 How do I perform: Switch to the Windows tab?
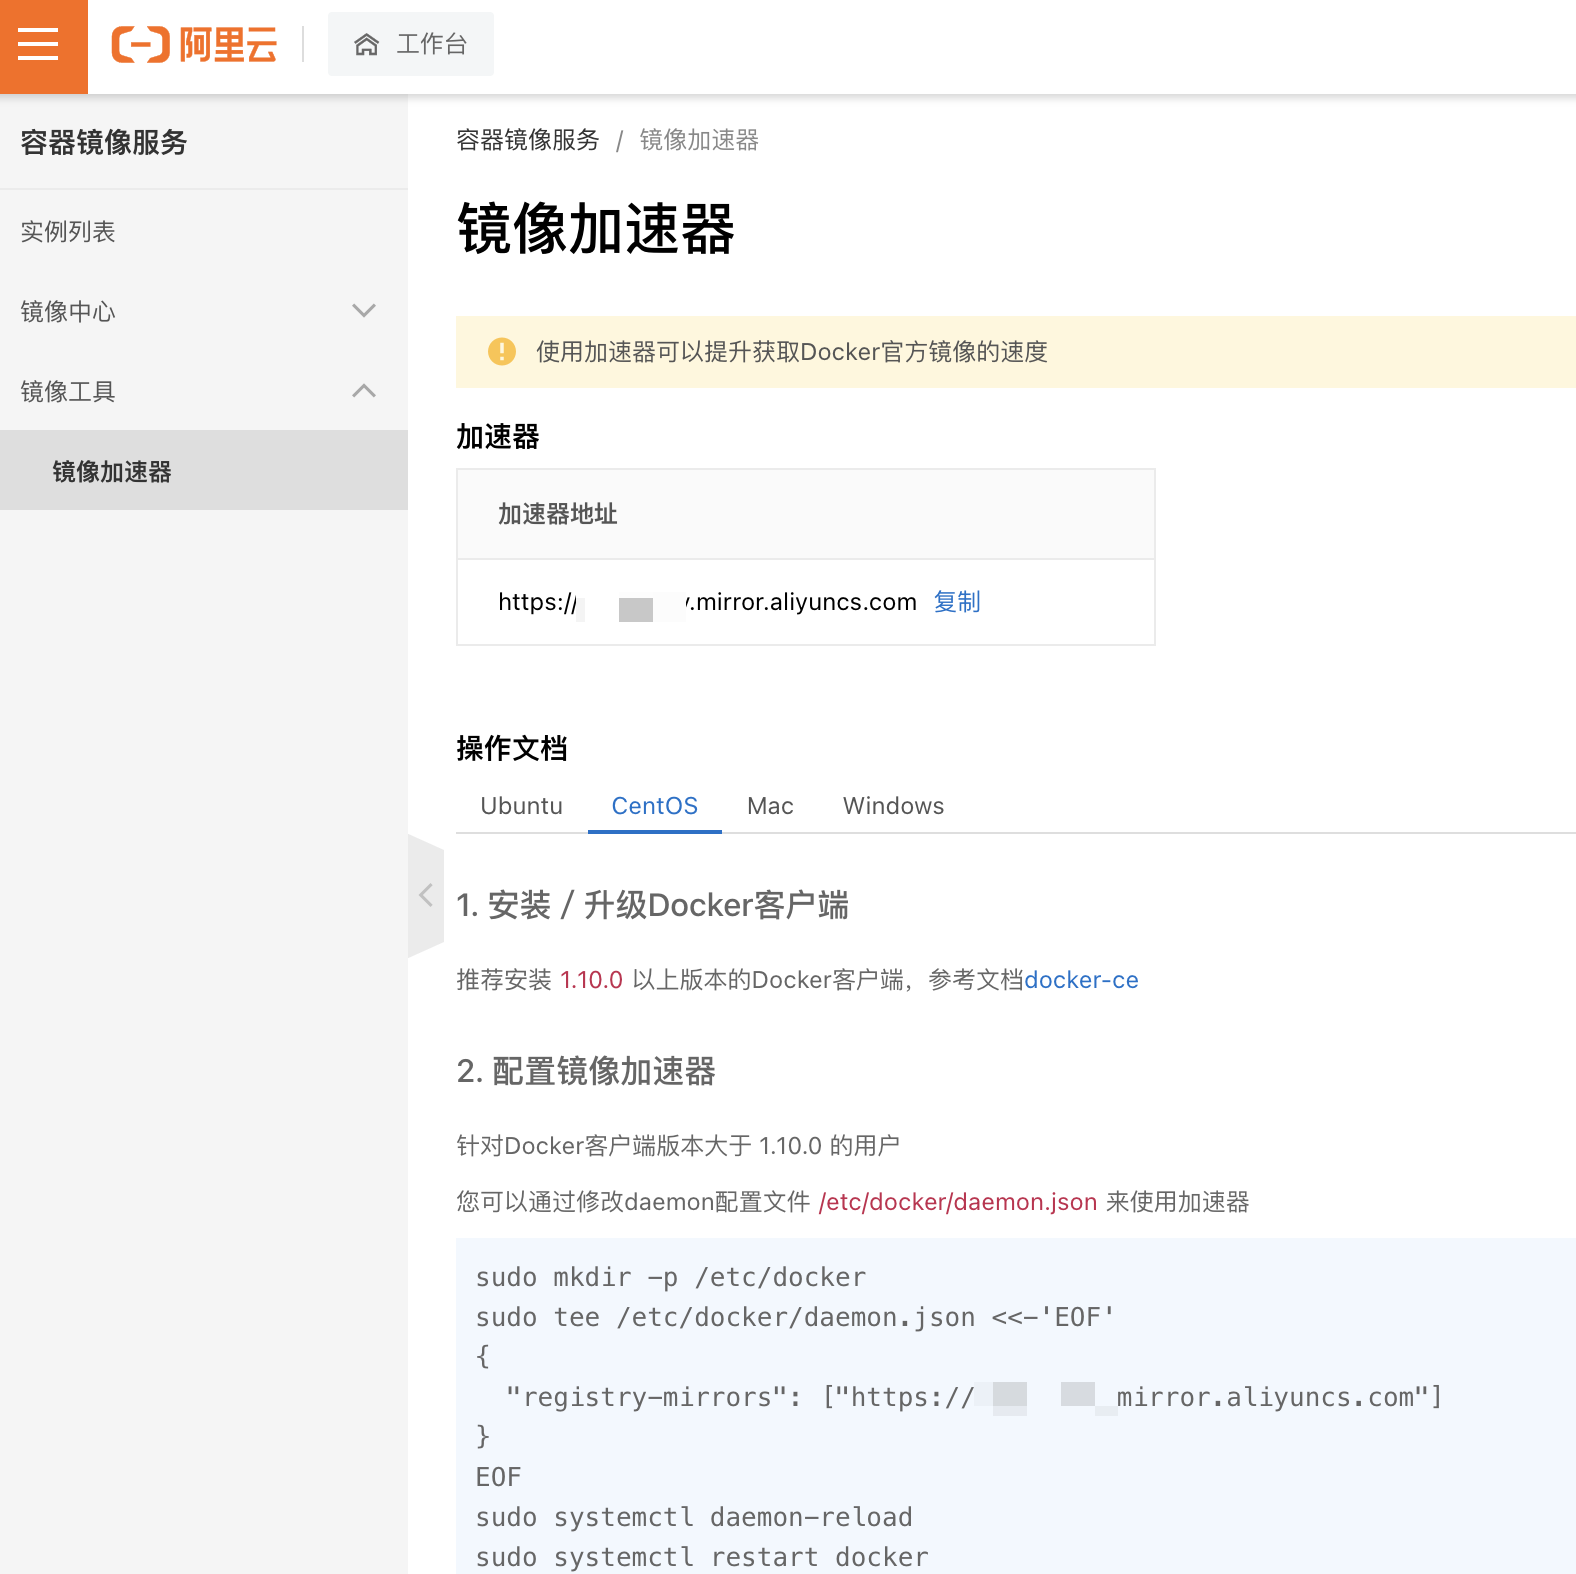(x=893, y=806)
